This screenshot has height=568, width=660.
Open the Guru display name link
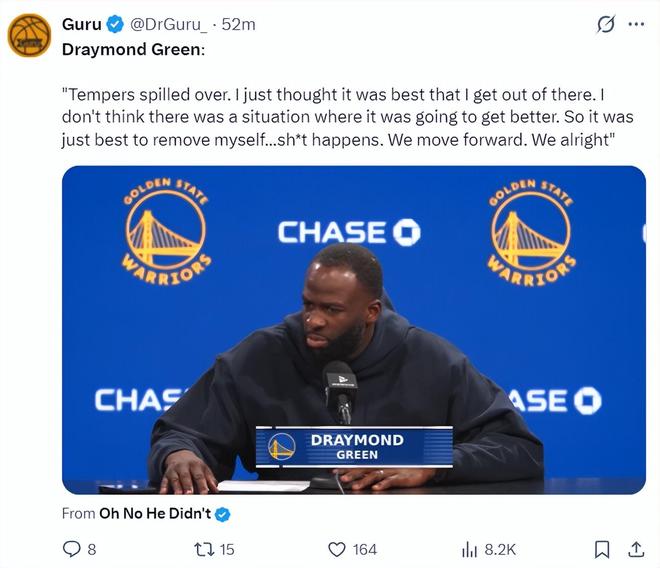coord(82,24)
